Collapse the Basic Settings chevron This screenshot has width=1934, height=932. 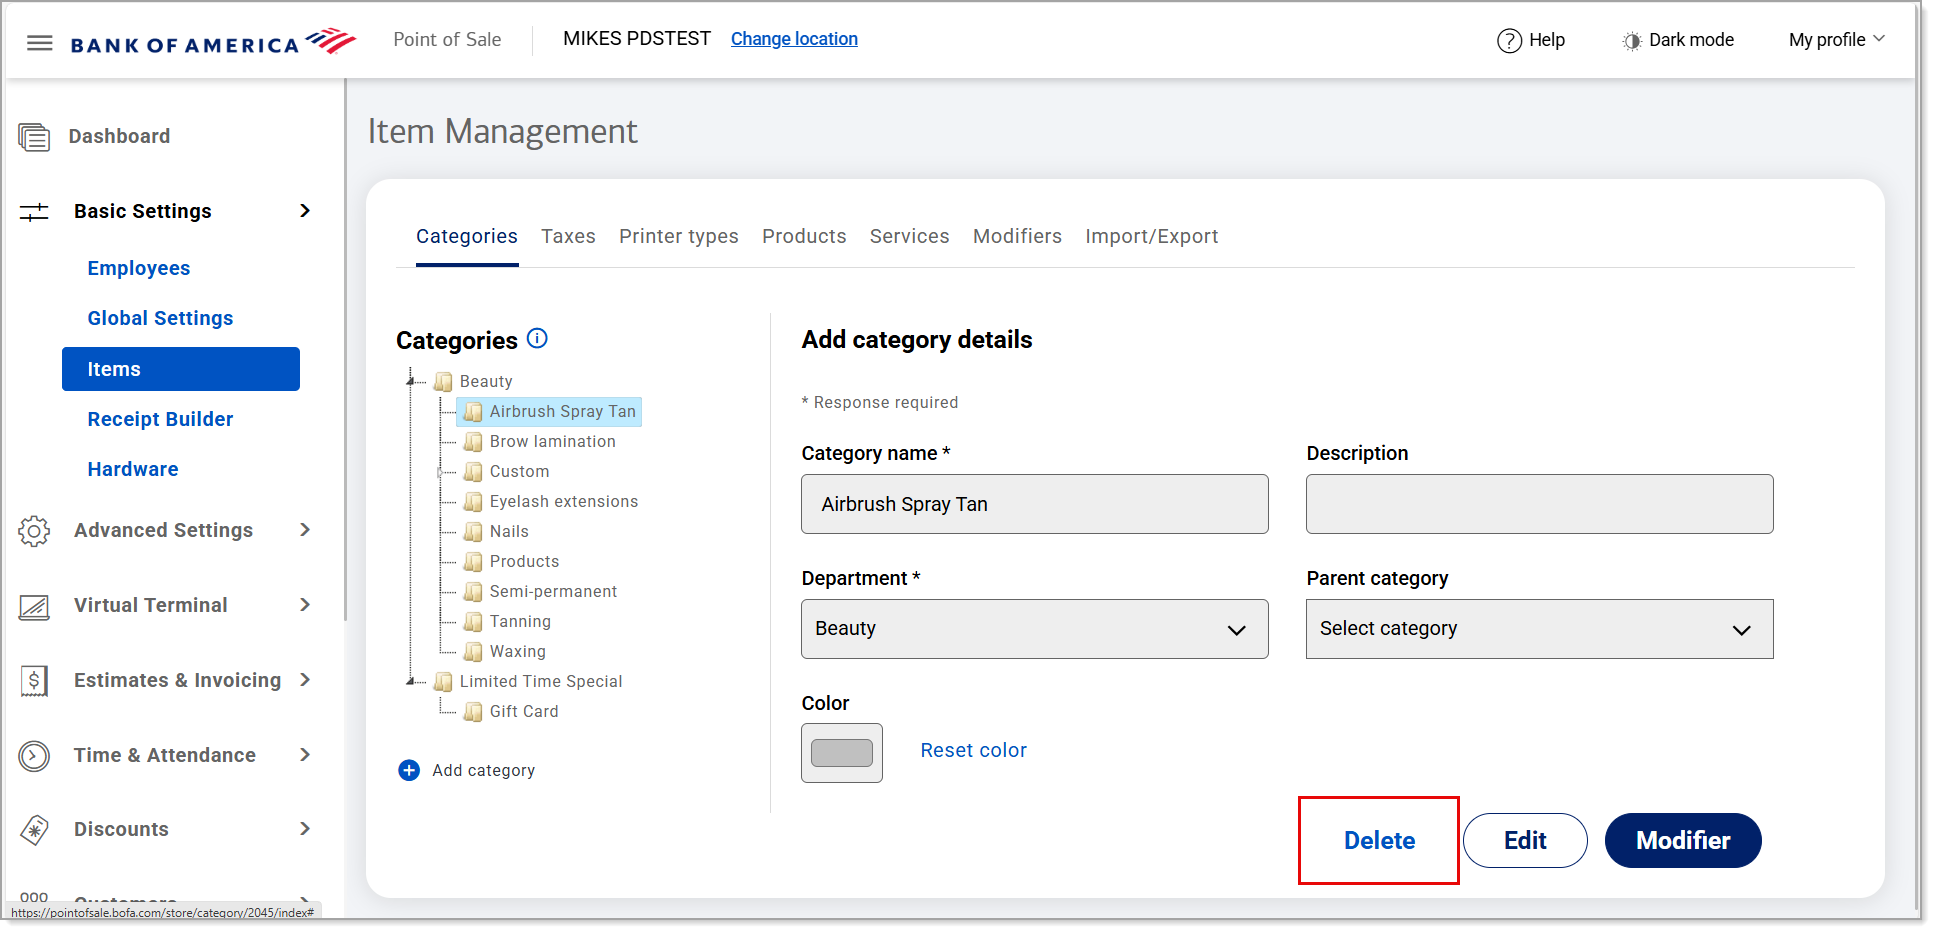coord(305,211)
